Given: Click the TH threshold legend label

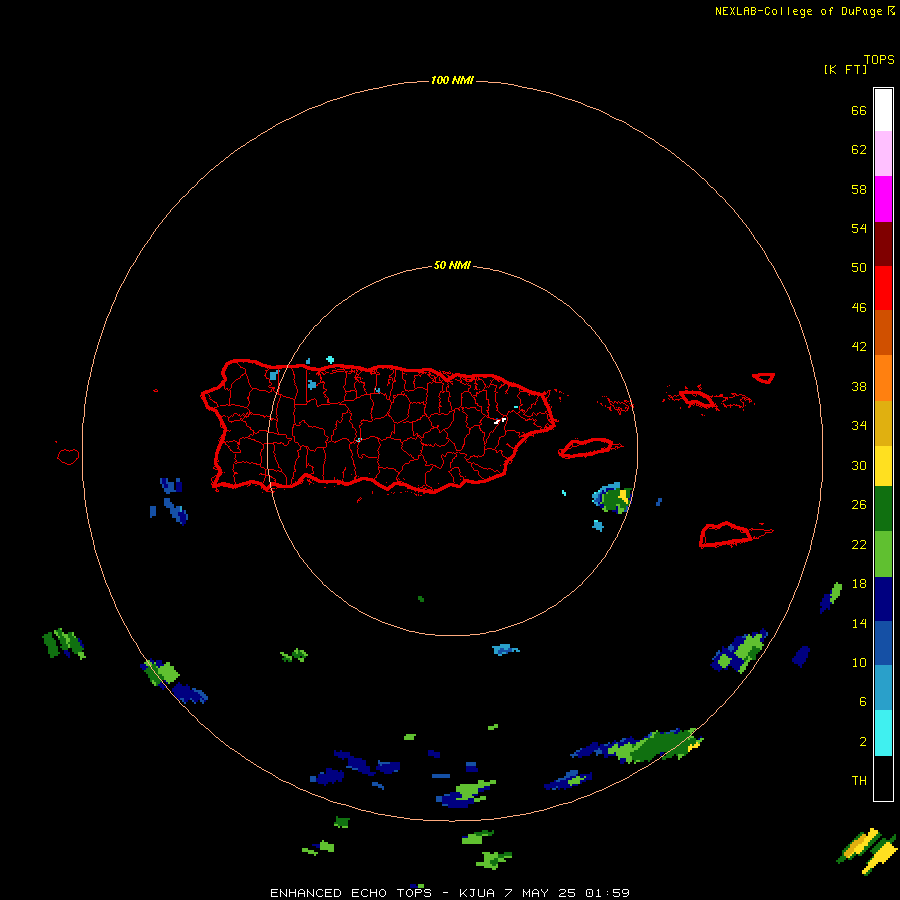Looking at the screenshot, I should coord(859,781).
